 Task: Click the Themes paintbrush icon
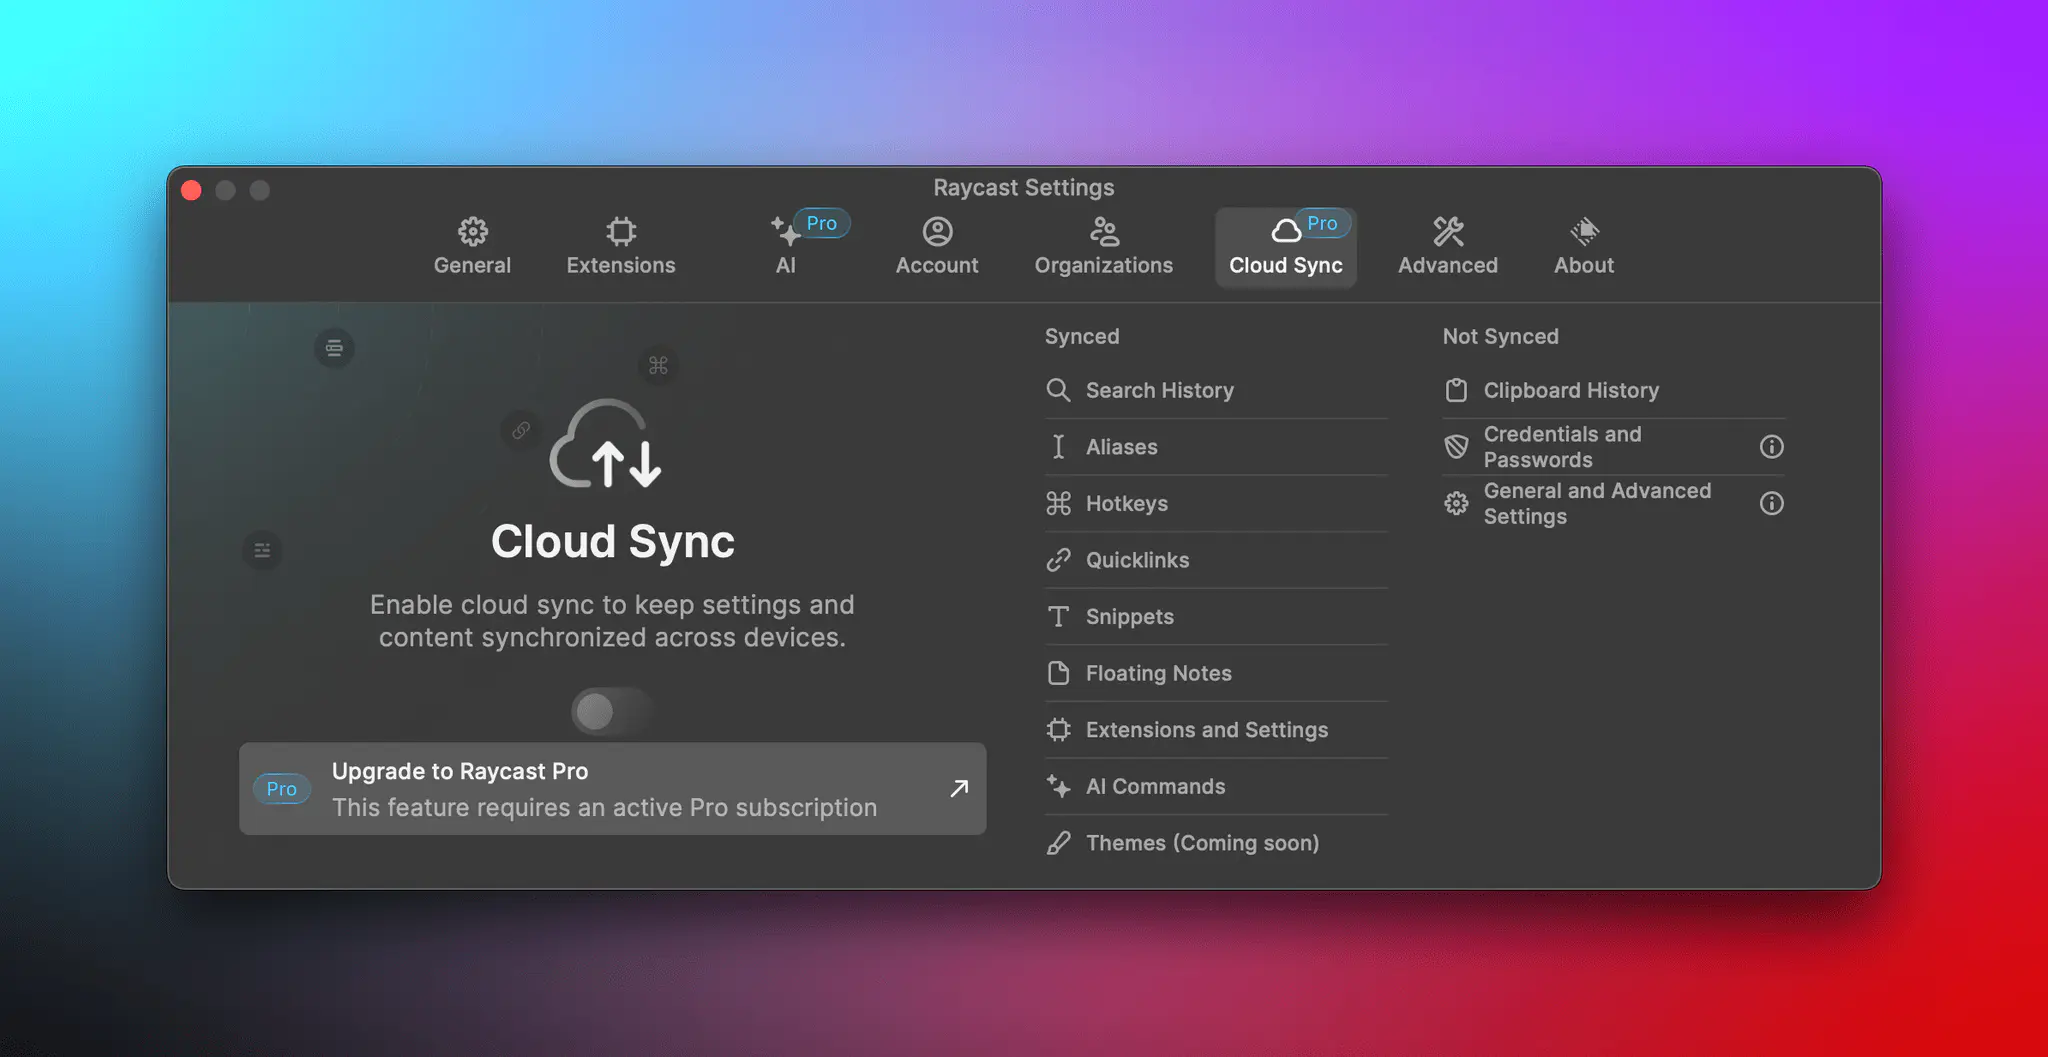point(1058,843)
